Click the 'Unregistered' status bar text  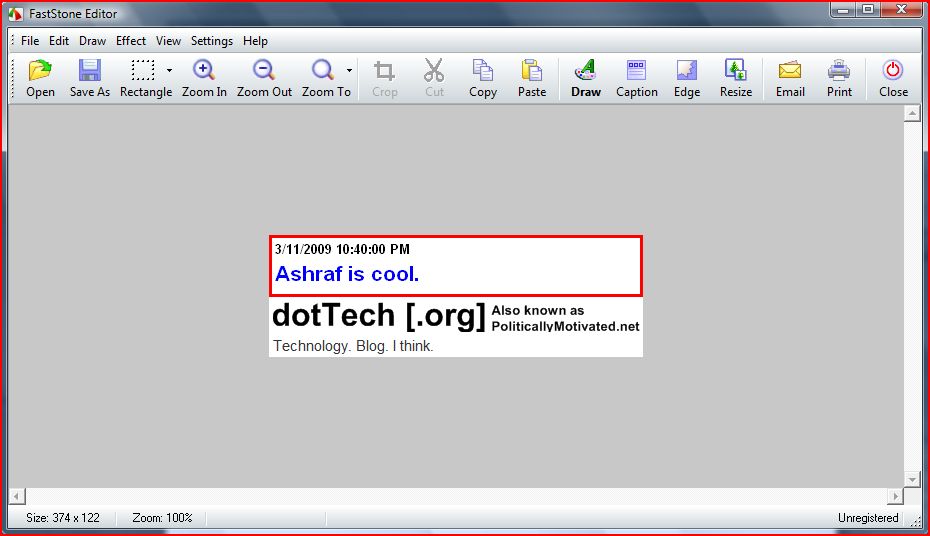pos(868,518)
